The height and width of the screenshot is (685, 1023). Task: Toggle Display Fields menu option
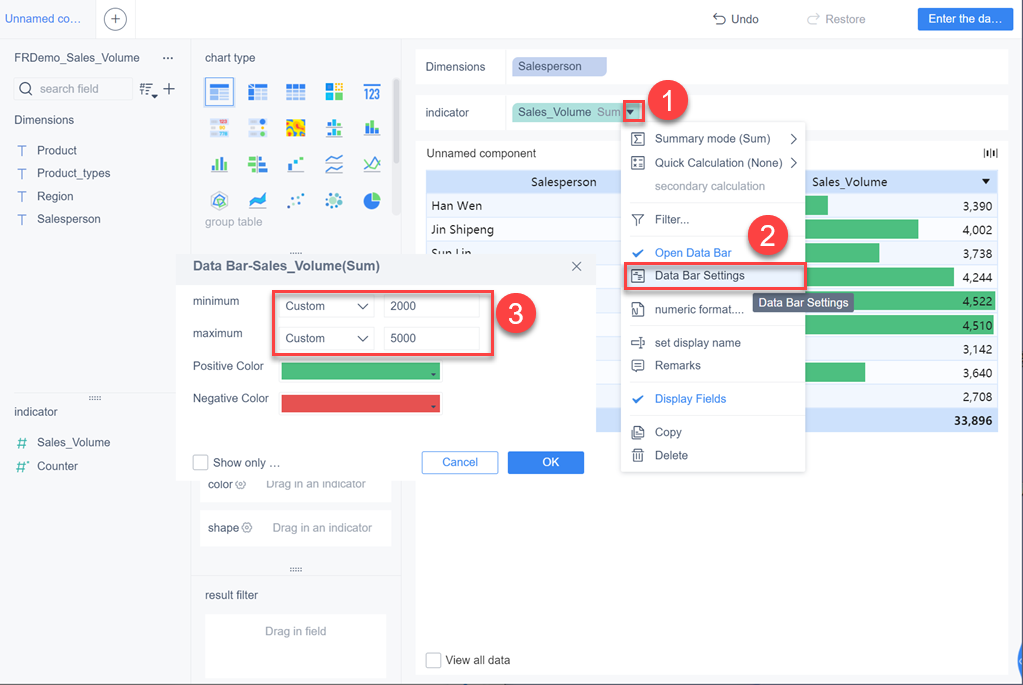coord(690,399)
